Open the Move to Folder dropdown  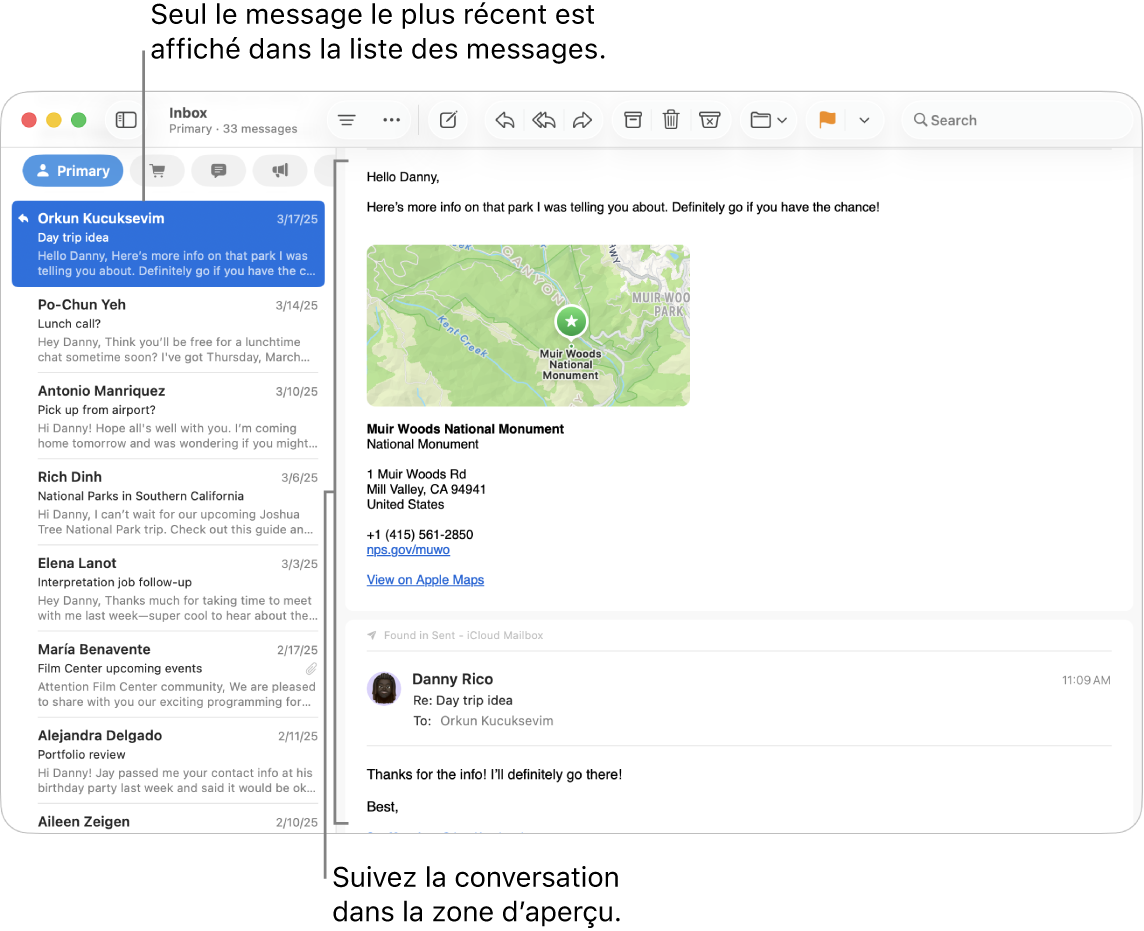768,119
